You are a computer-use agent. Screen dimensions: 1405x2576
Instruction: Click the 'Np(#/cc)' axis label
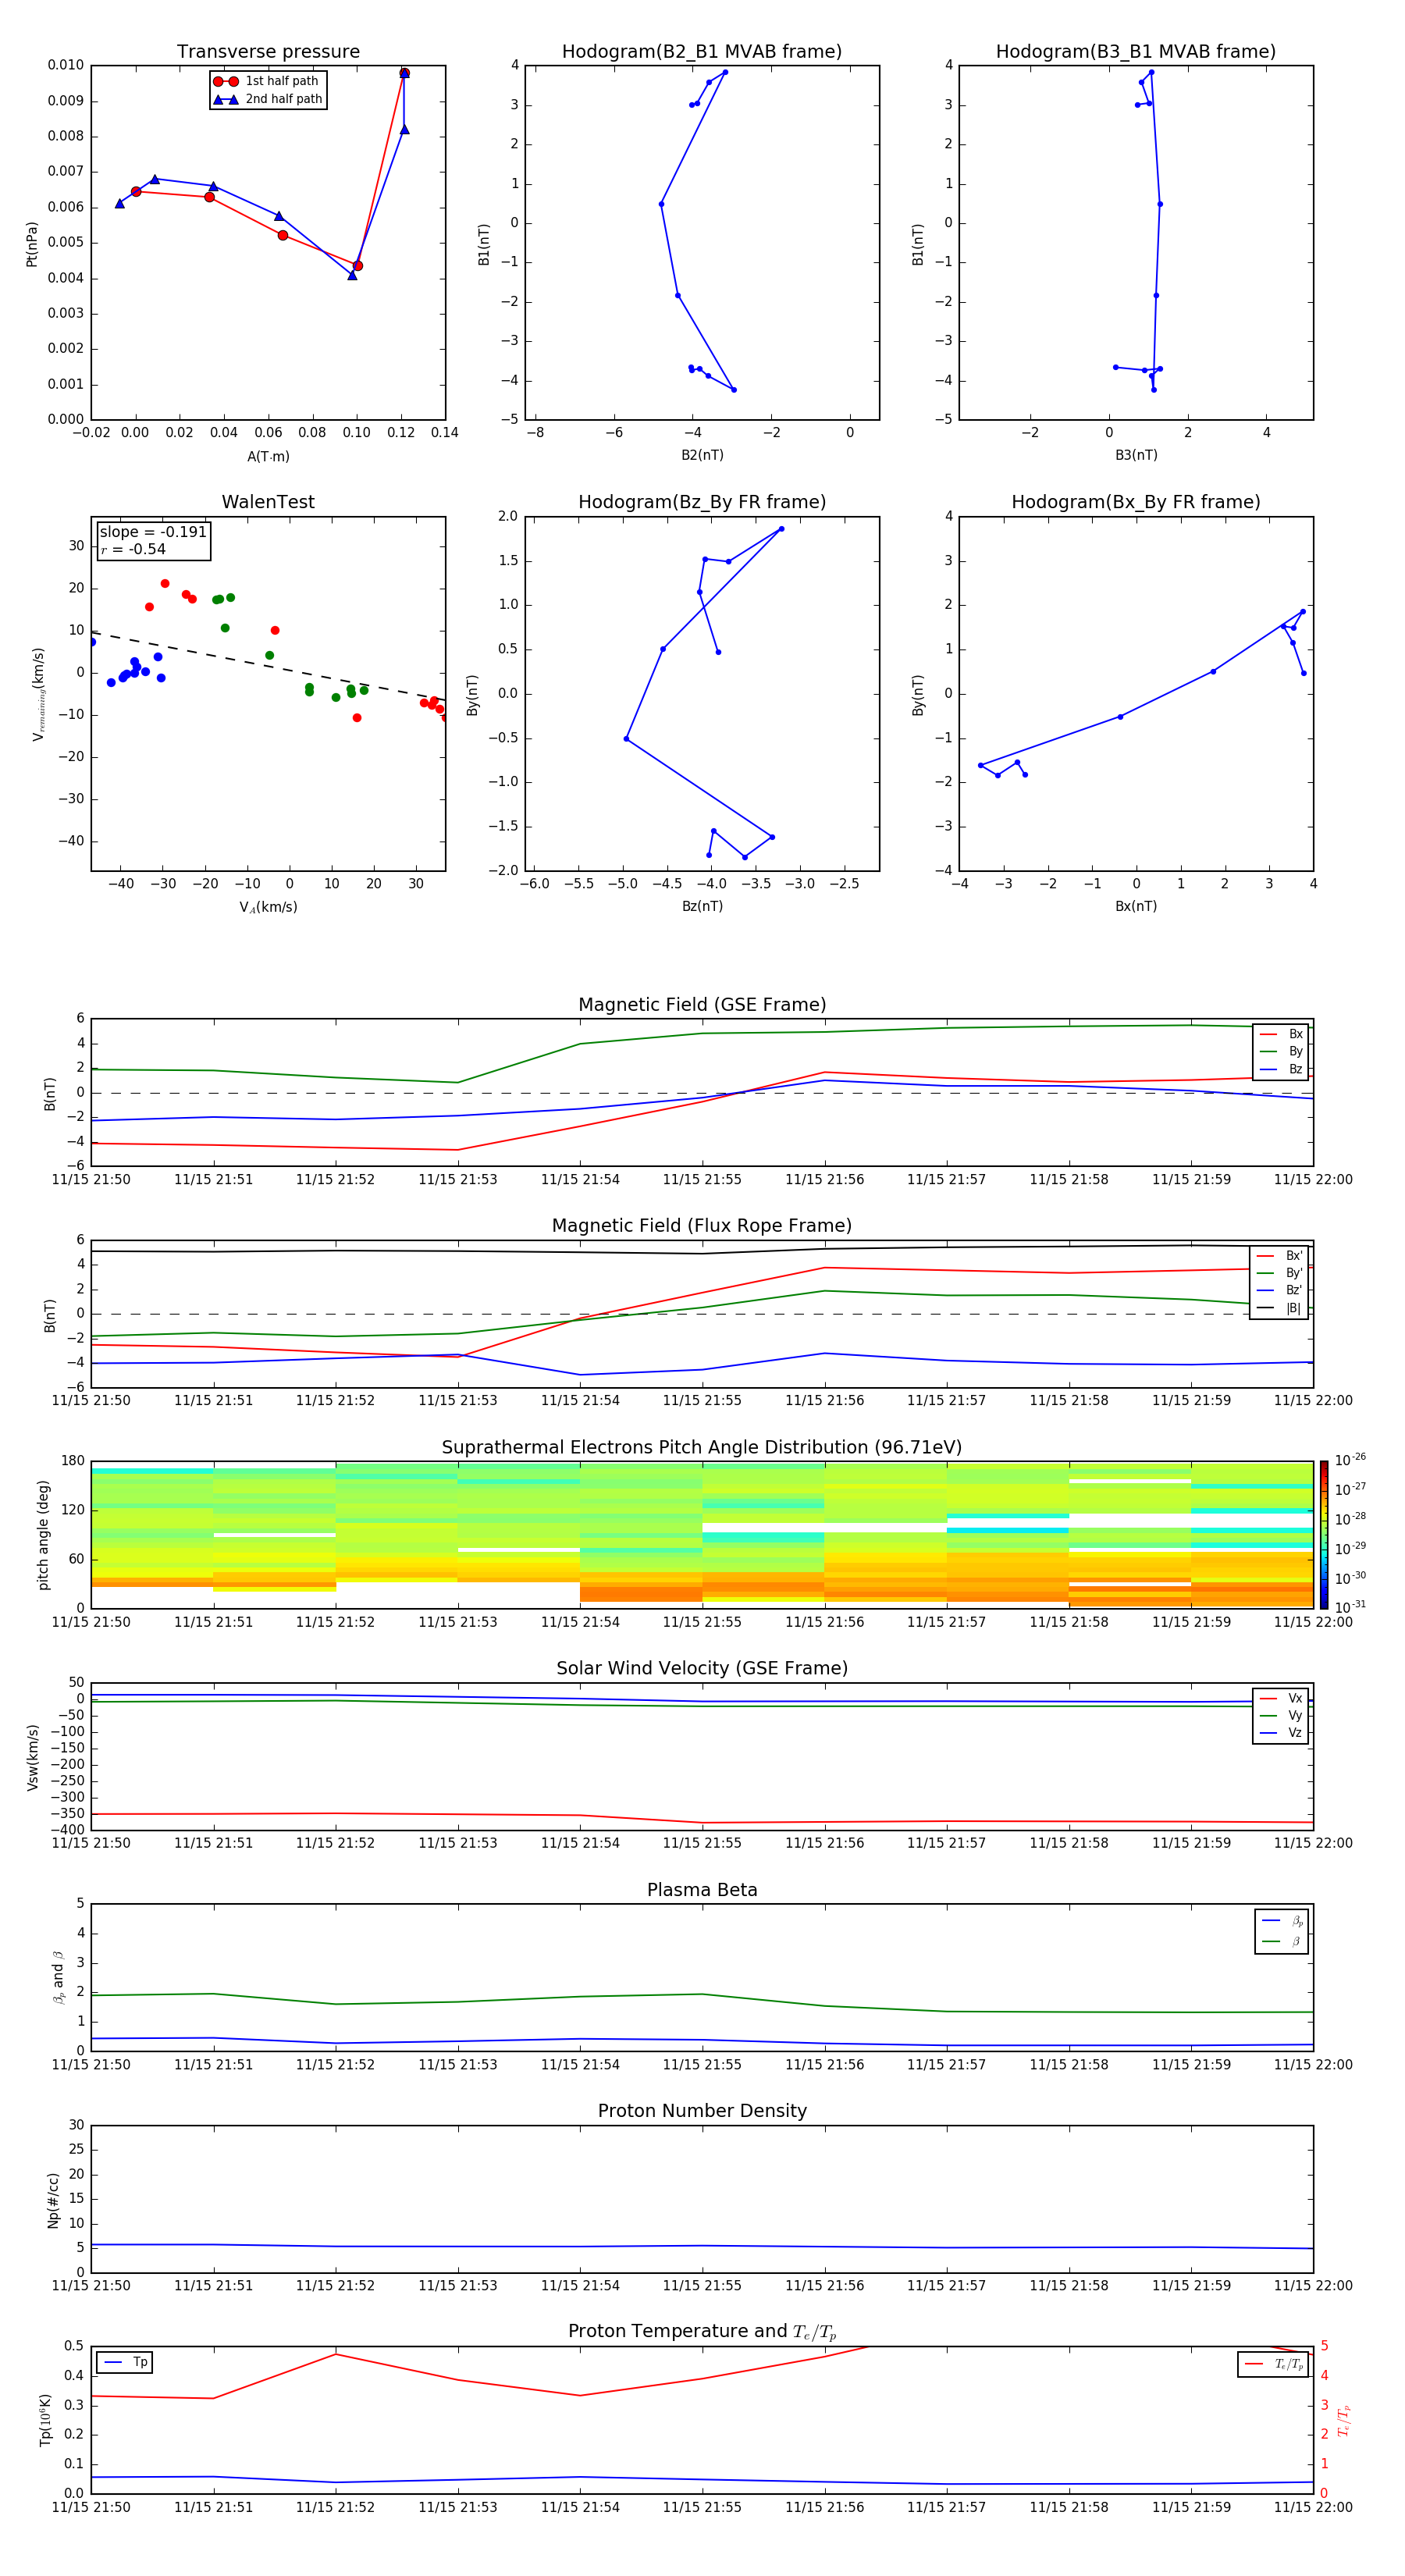click(x=53, y=2200)
